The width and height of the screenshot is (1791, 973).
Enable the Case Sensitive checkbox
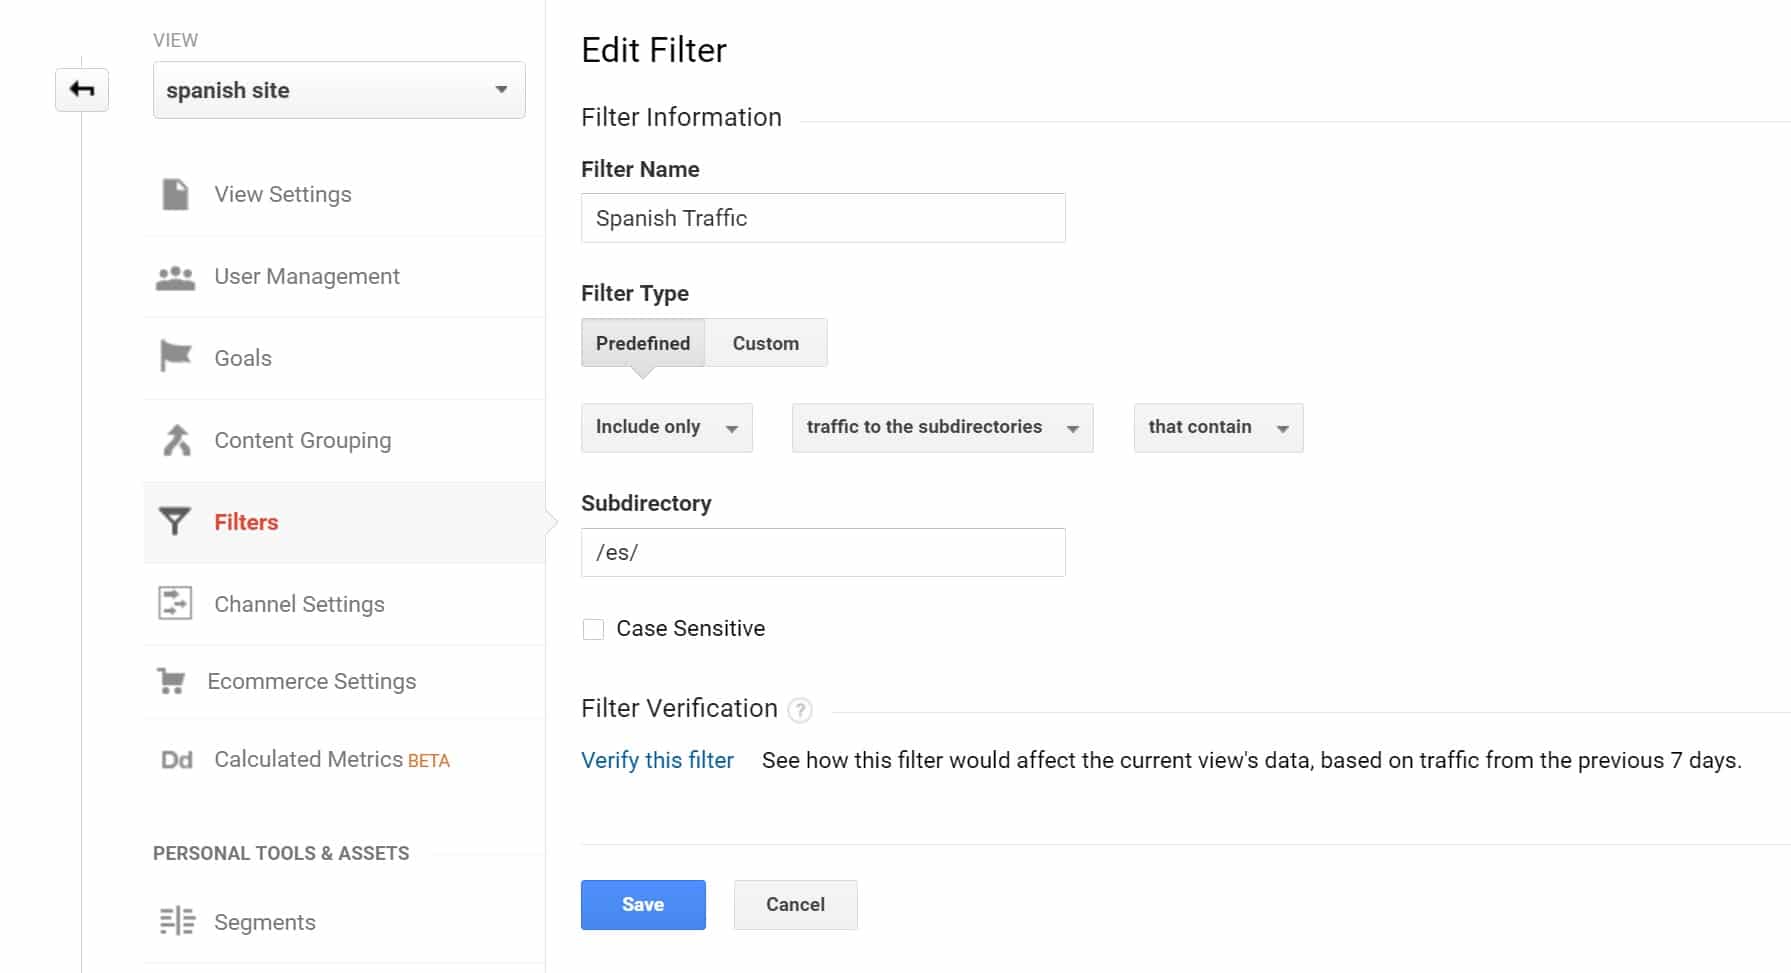click(x=593, y=629)
